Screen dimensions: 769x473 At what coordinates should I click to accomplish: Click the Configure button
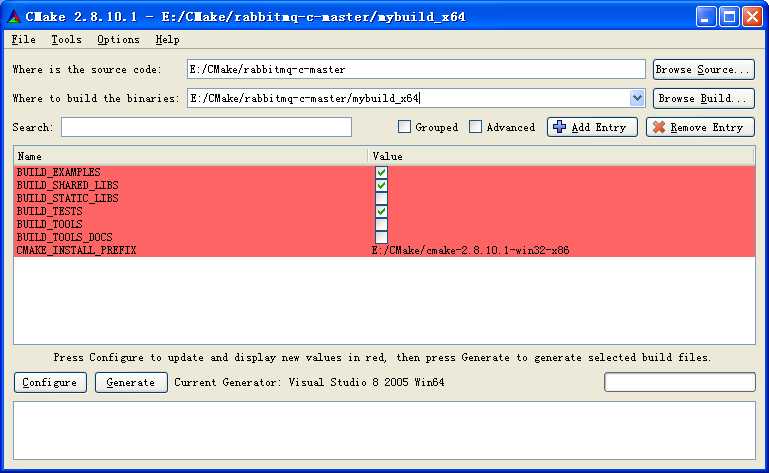coord(50,382)
